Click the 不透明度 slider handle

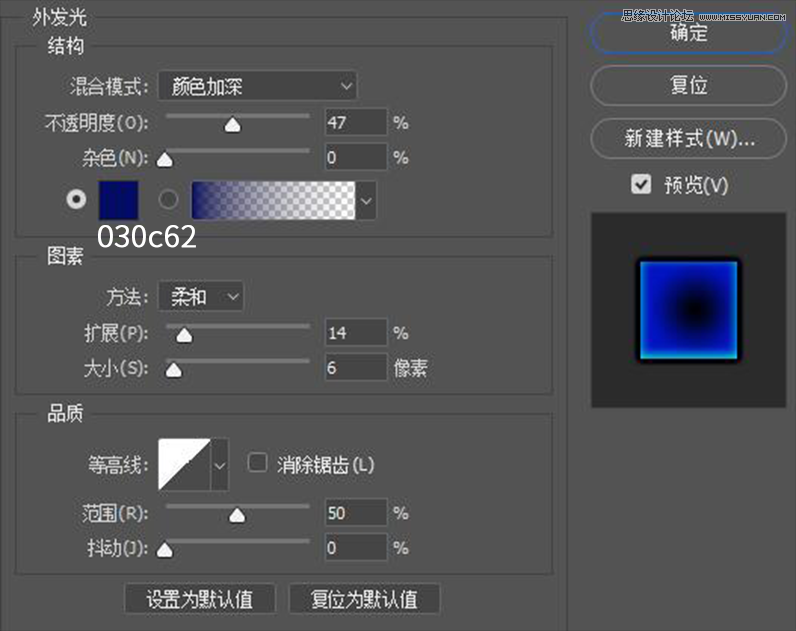click(233, 125)
